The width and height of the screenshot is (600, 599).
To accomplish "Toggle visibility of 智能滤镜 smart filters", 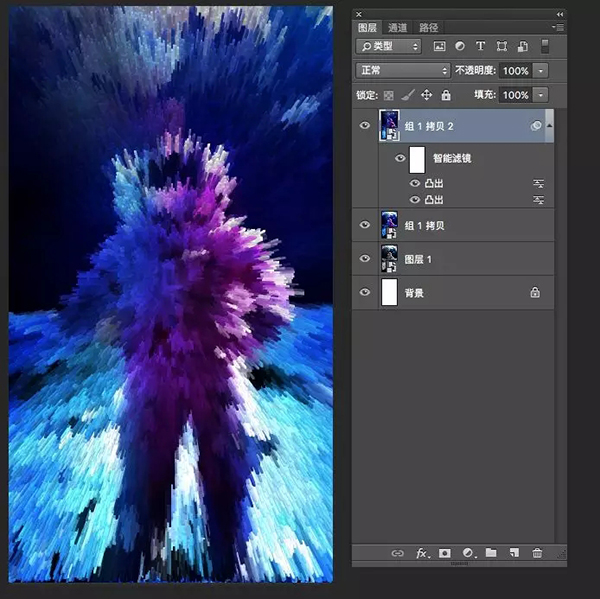I will 400,158.
